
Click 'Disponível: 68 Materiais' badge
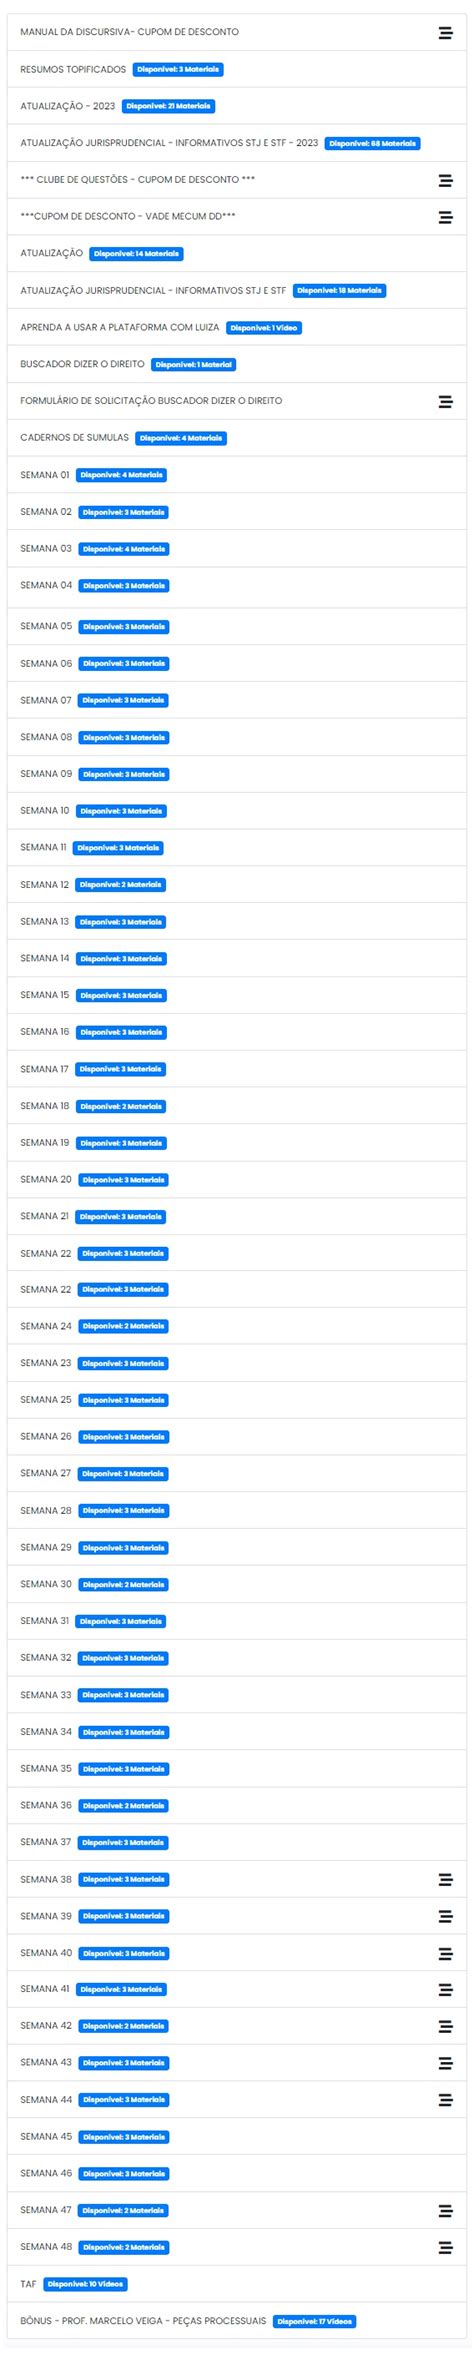[x=373, y=144]
